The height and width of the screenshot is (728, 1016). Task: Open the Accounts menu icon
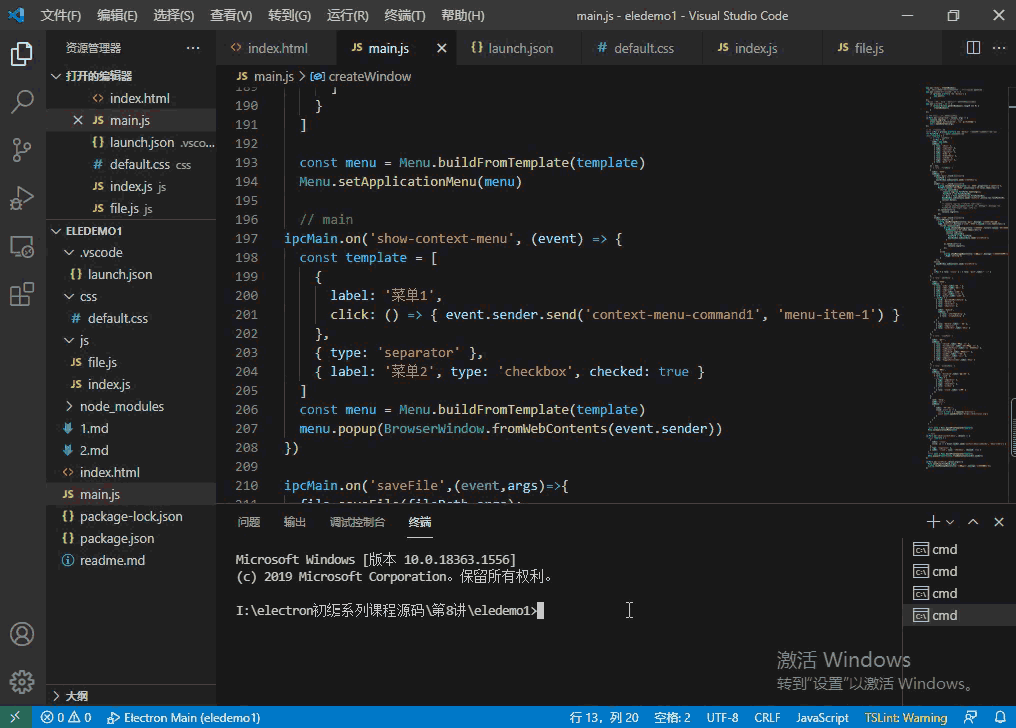pos(22,634)
